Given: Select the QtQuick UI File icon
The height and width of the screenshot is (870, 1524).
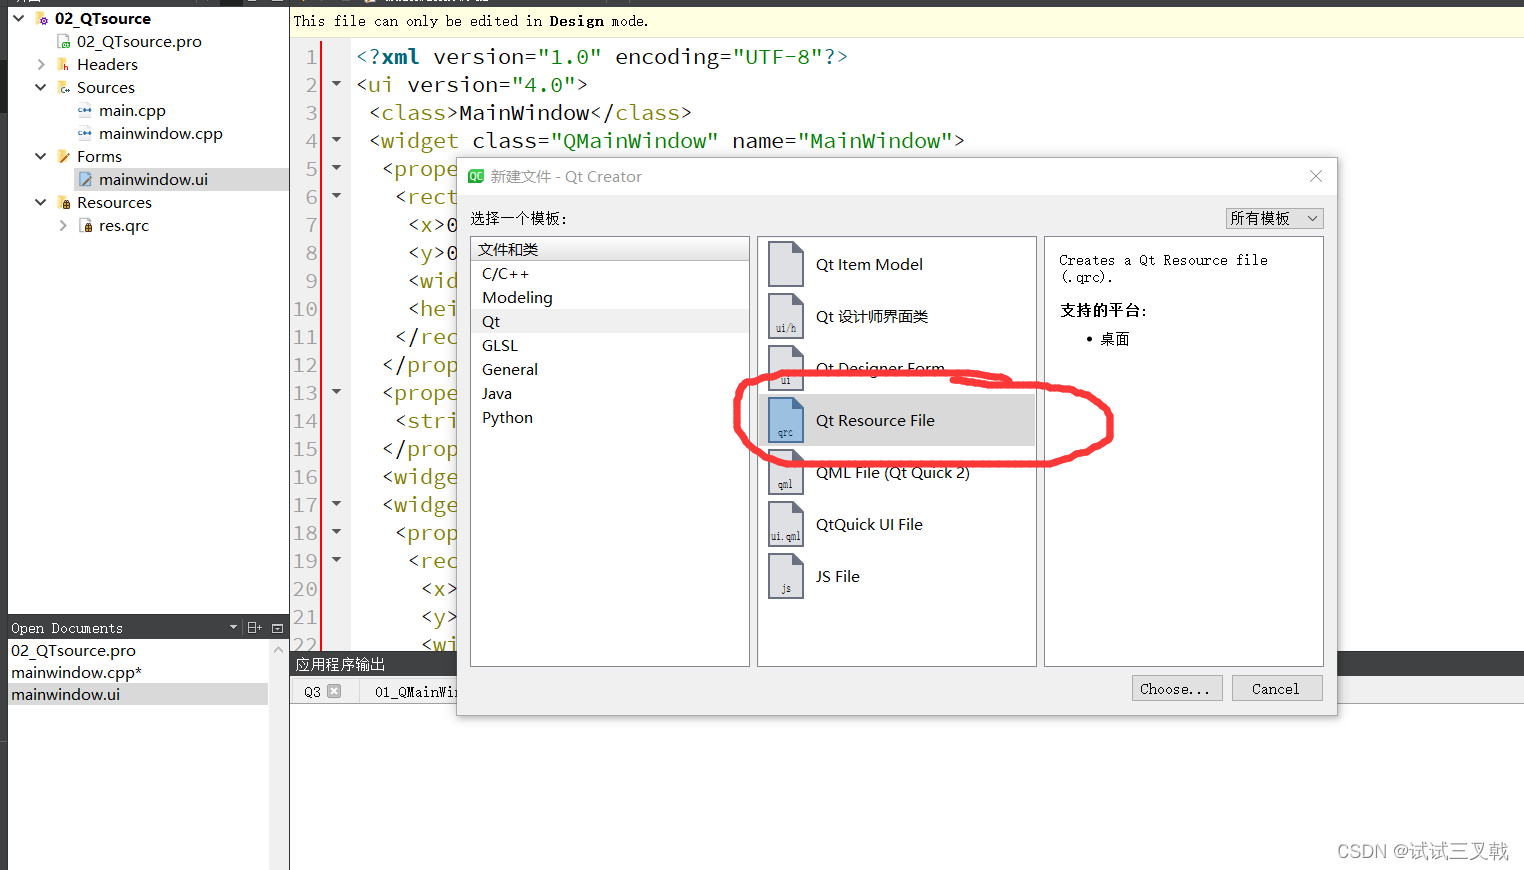Looking at the screenshot, I should [x=785, y=524].
